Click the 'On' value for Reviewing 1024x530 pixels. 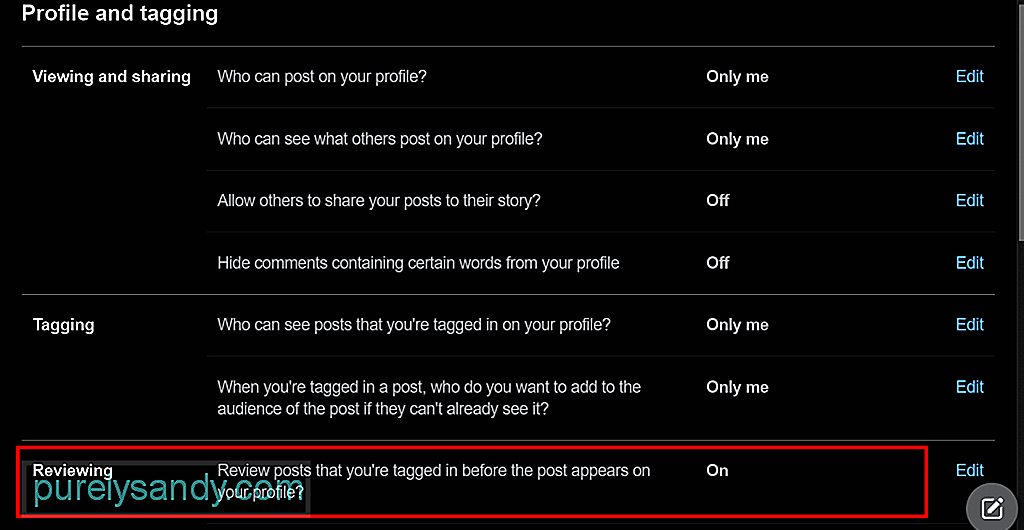717,471
